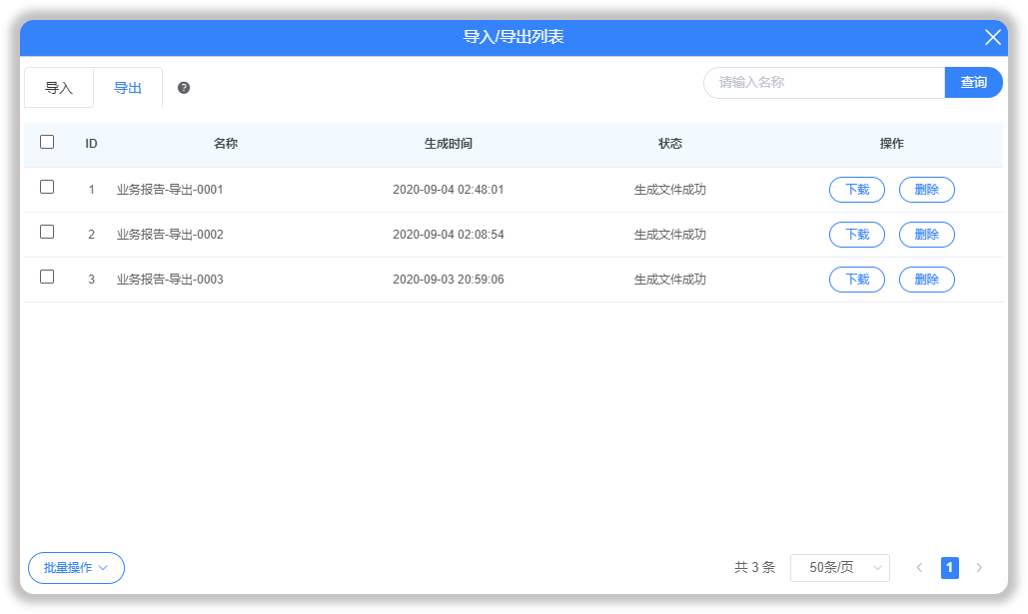This screenshot has height=614, width=1028.
Task: Click 生成文件成功 status of 业务报告-导出-0002
Action: pyautogui.click(x=670, y=235)
